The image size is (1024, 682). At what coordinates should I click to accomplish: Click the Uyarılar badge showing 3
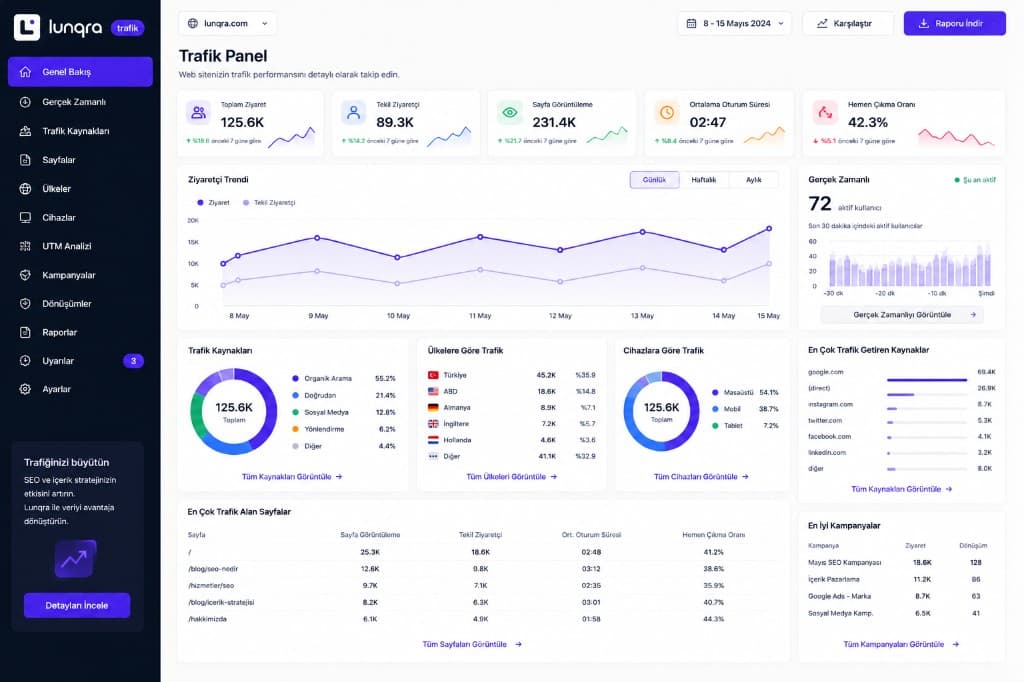[x=133, y=361]
